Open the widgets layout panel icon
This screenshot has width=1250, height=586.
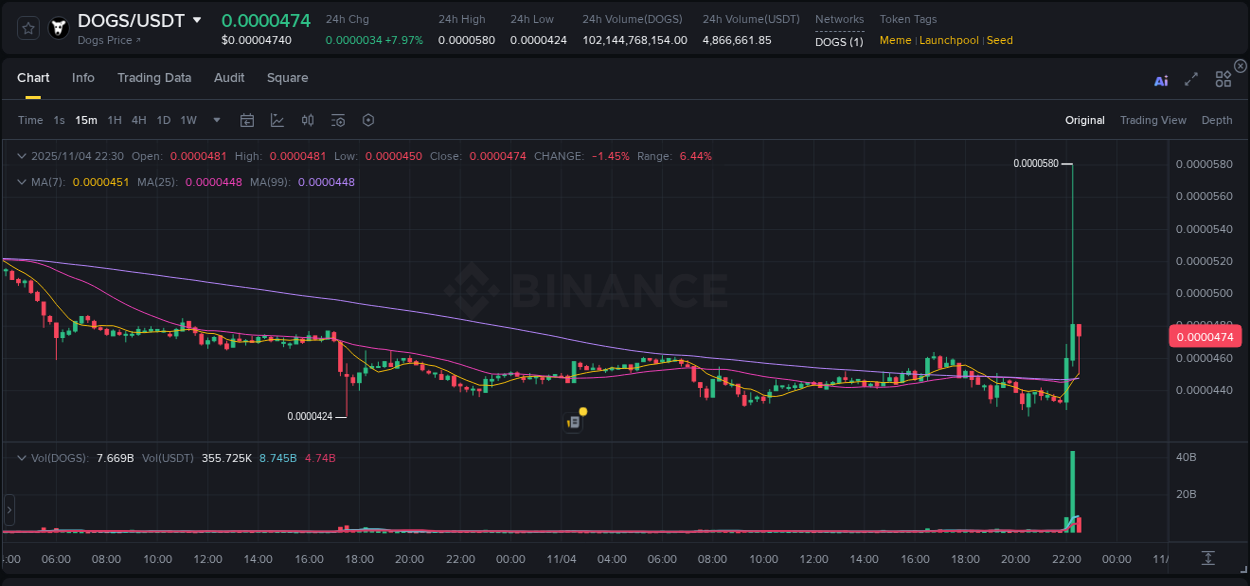[x=1223, y=78]
